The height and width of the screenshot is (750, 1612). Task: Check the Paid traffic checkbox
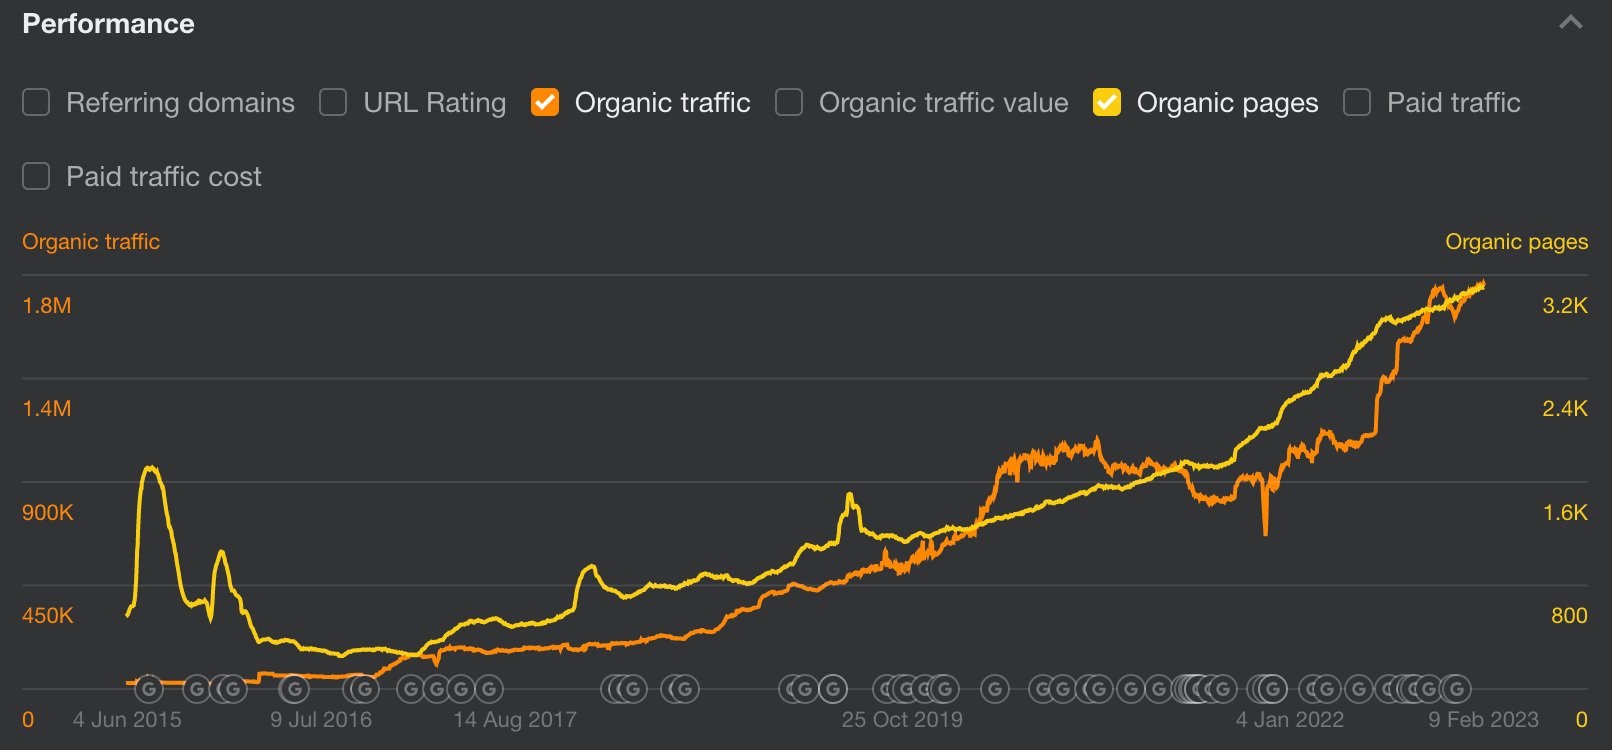point(1357,103)
